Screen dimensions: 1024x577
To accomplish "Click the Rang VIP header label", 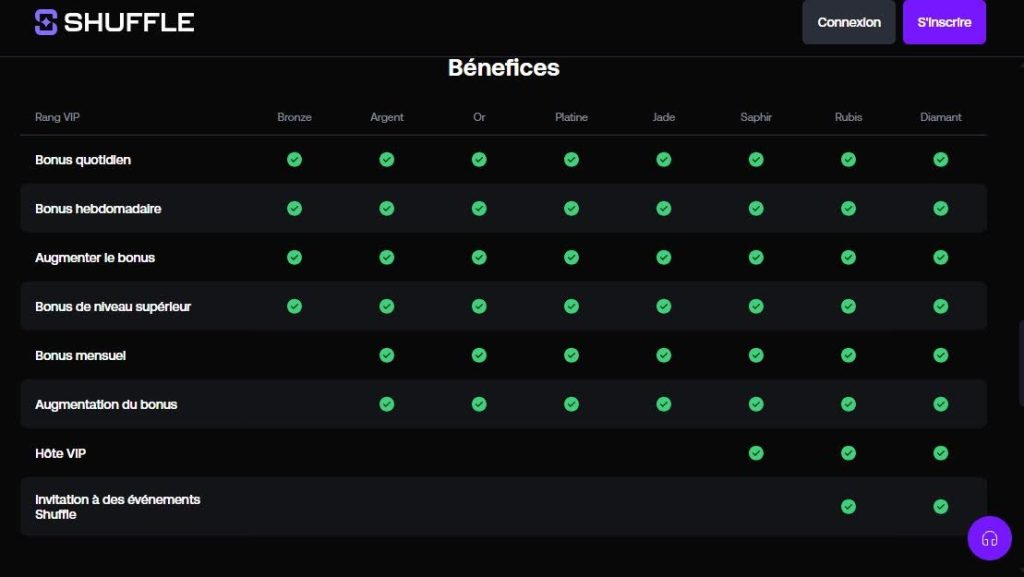I will coord(57,117).
